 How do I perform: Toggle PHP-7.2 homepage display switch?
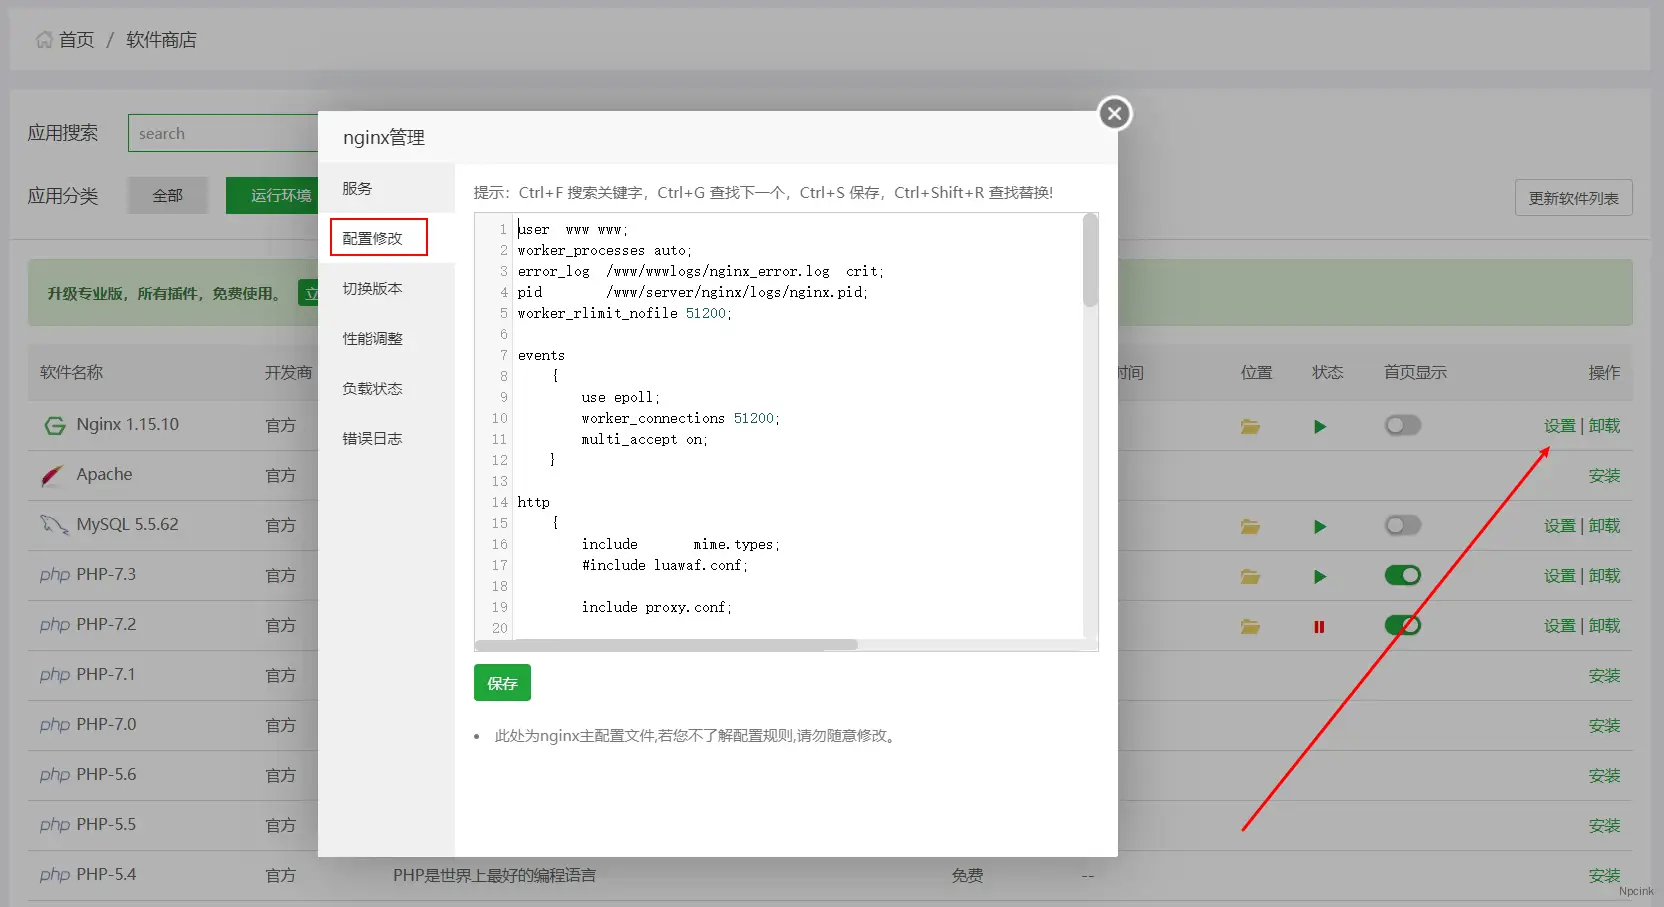1402,625
